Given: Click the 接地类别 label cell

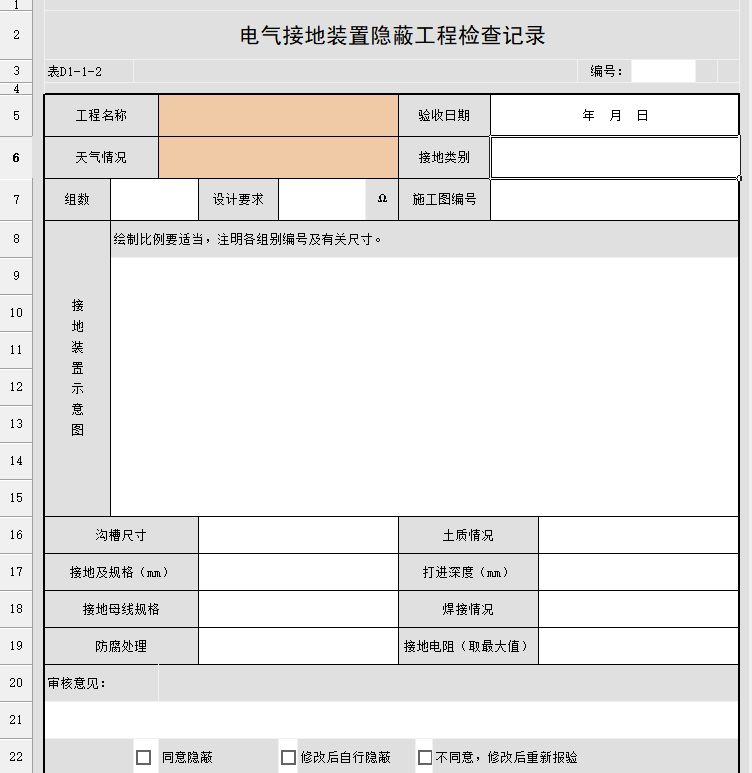Looking at the screenshot, I should [444, 157].
